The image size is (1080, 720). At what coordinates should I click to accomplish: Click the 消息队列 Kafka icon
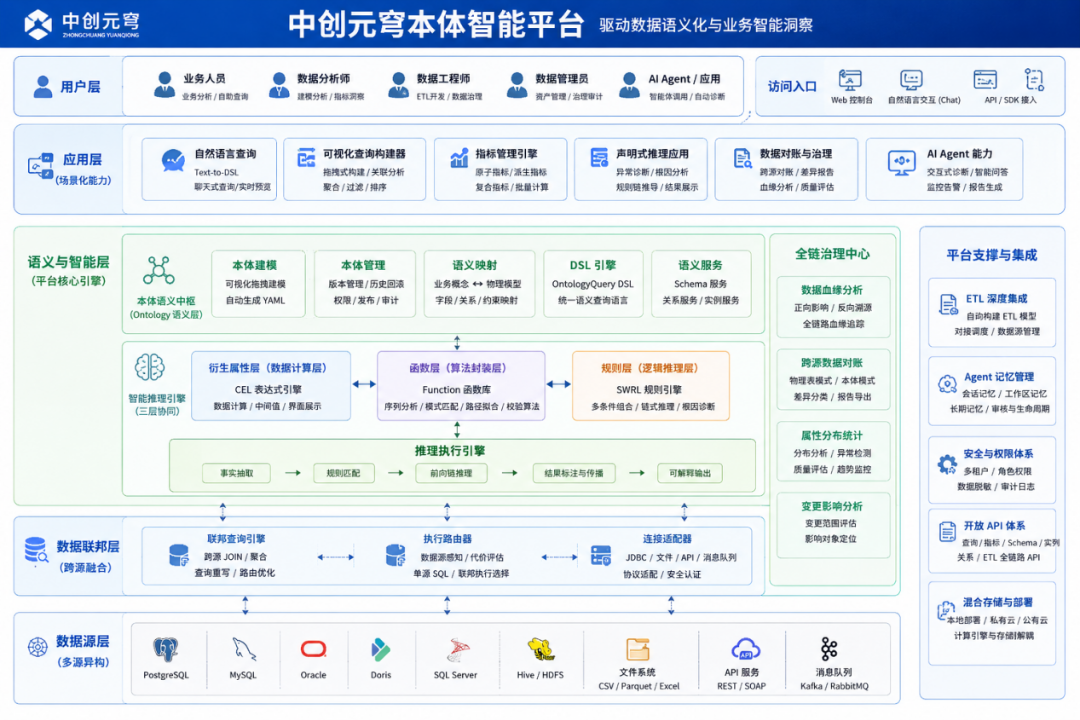[x=829, y=649]
